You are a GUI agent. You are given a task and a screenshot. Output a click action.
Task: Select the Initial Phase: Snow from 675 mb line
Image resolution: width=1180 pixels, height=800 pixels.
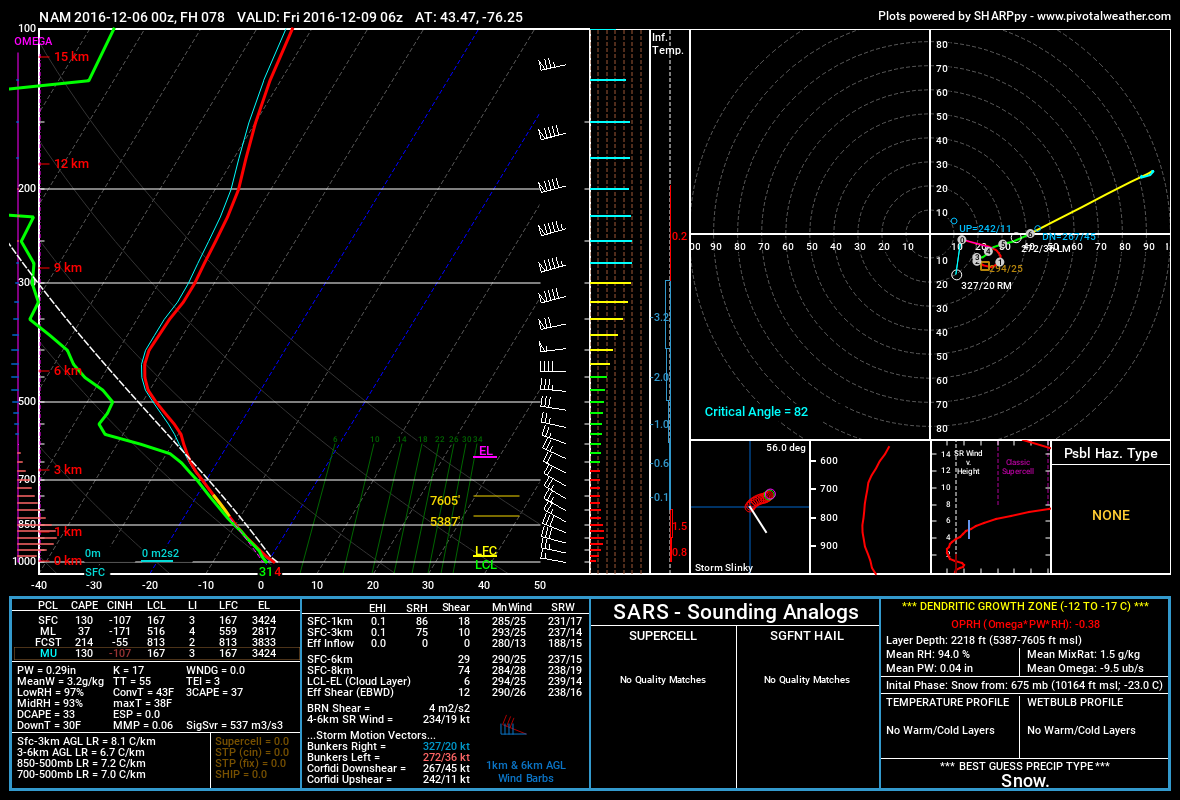pos(1024,686)
